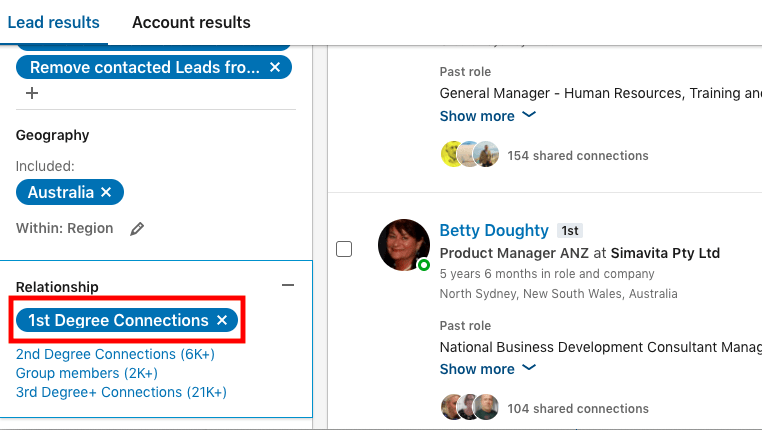Collapse the Relationship section minus icon
Screen dimensions: 762x430
pyautogui.click(x=288, y=285)
